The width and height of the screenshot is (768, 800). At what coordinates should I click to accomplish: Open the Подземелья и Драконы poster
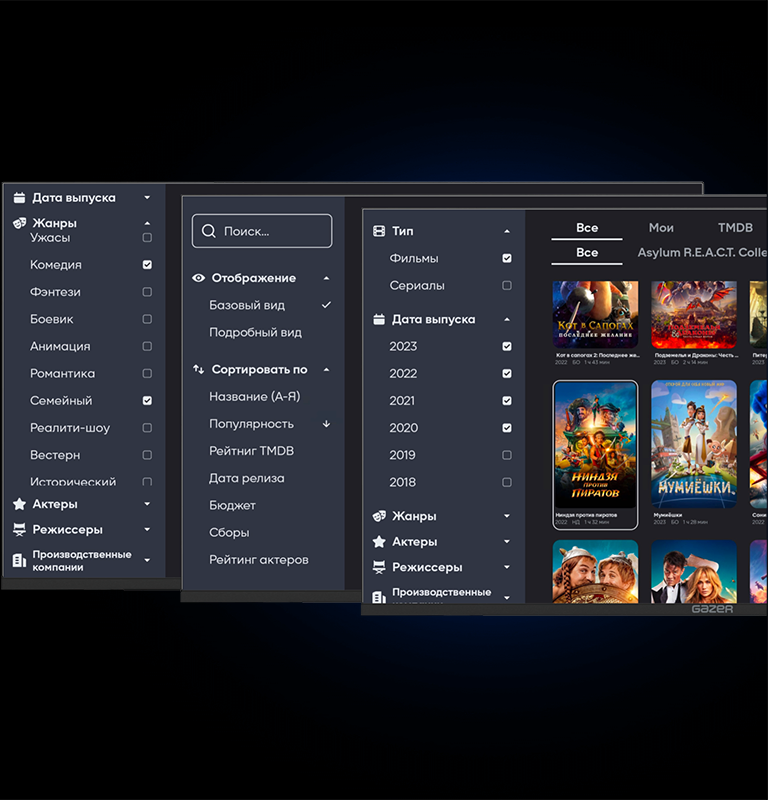(x=693, y=315)
